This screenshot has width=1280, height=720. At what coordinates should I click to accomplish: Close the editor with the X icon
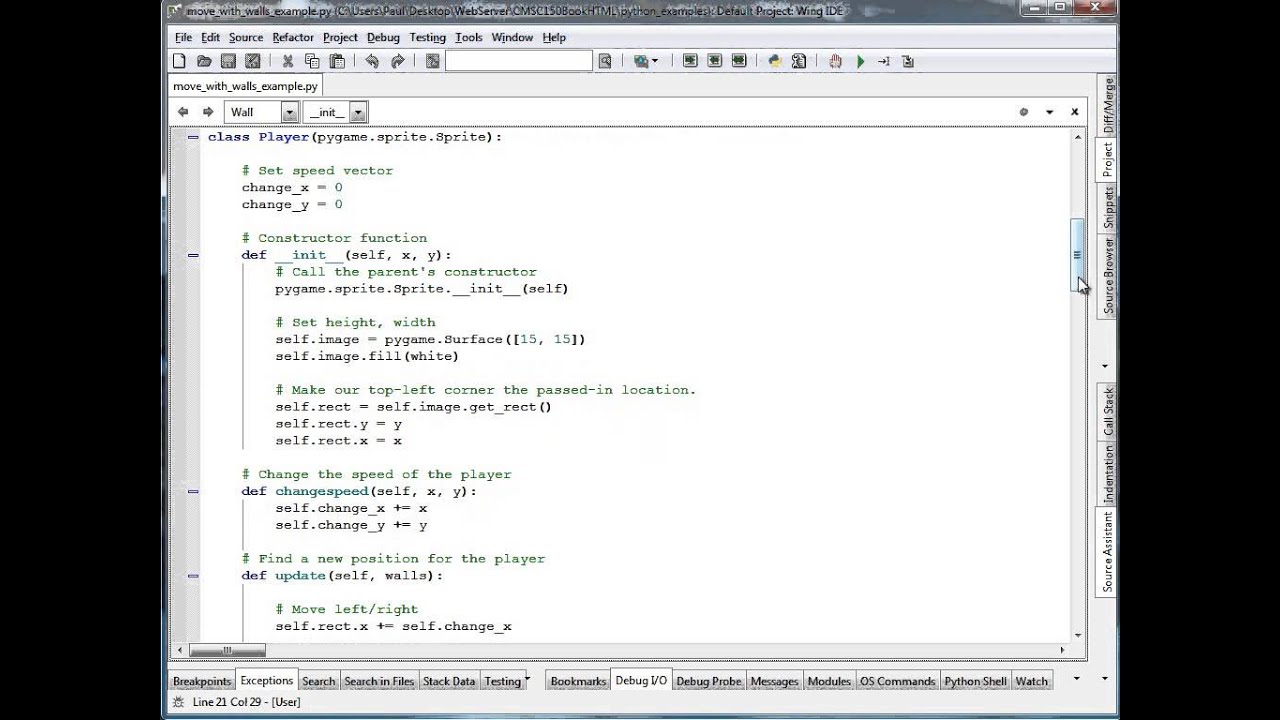1075,112
